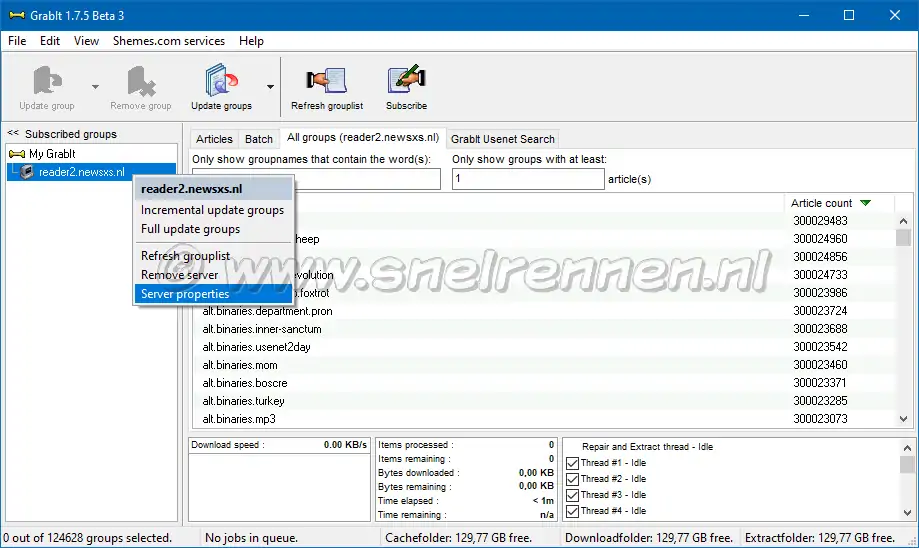Click the minimum article count input field

point(528,179)
